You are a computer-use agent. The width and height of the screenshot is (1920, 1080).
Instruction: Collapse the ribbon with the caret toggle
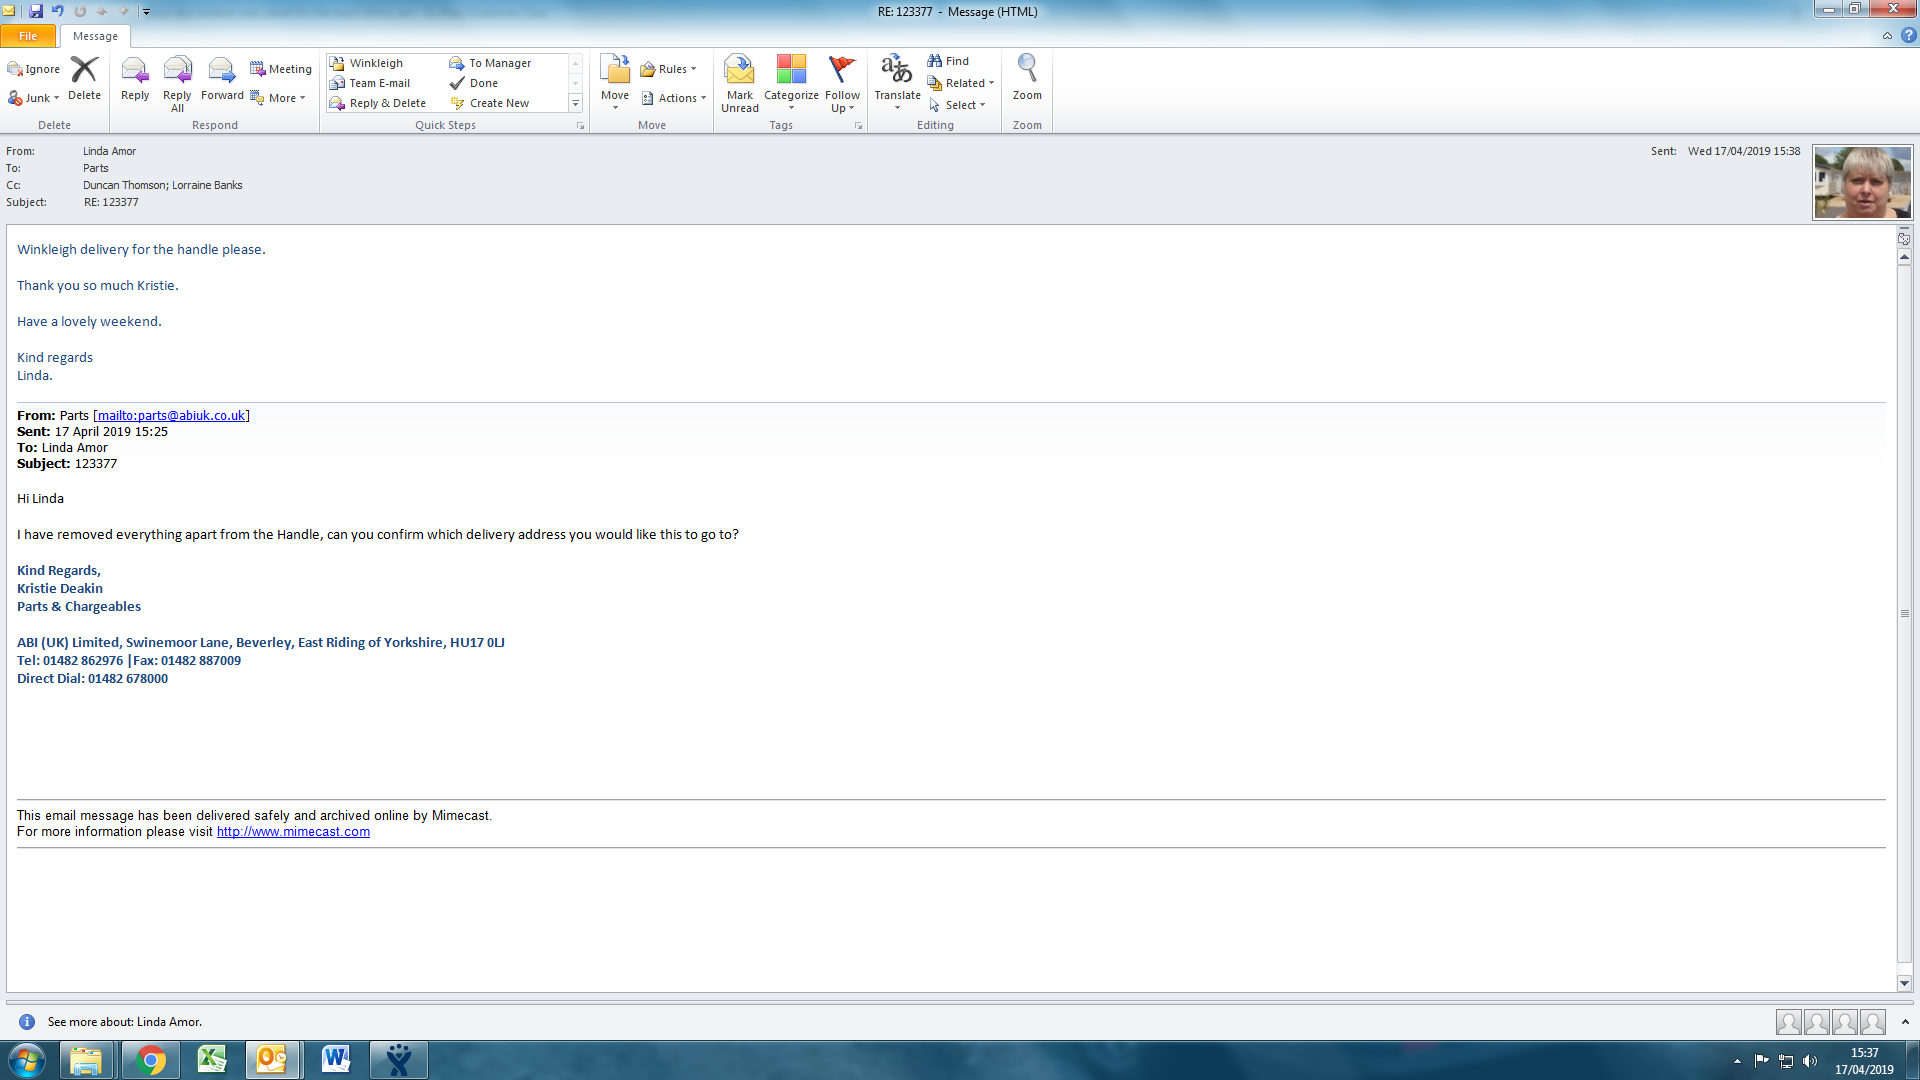pos(1887,36)
